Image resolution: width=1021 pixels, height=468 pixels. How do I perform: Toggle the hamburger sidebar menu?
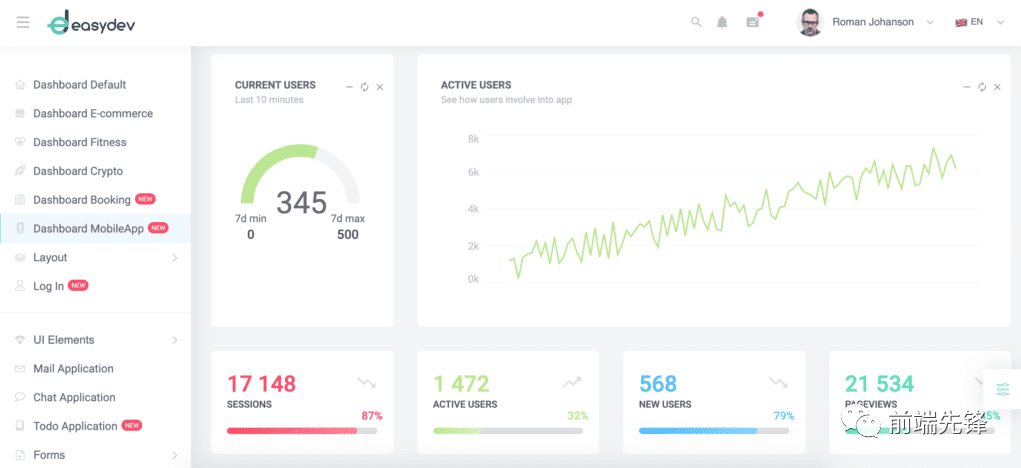23,22
